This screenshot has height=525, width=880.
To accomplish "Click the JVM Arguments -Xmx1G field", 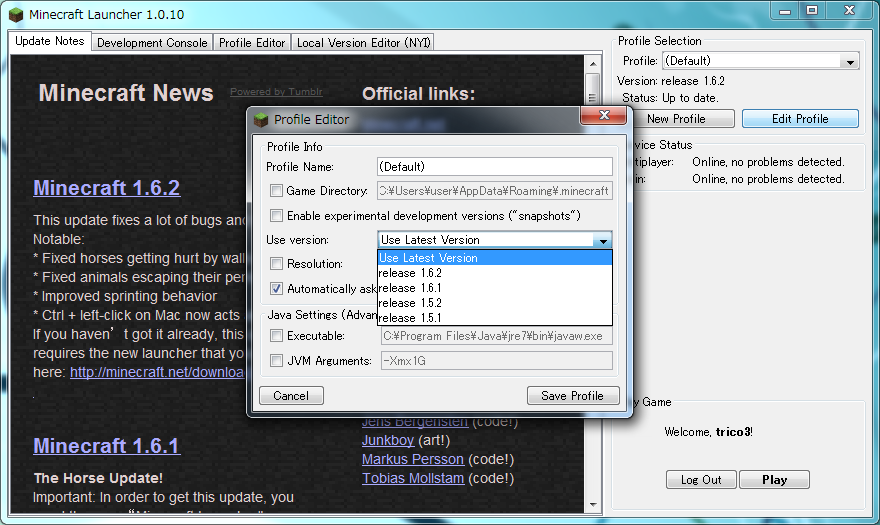I will [497, 360].
